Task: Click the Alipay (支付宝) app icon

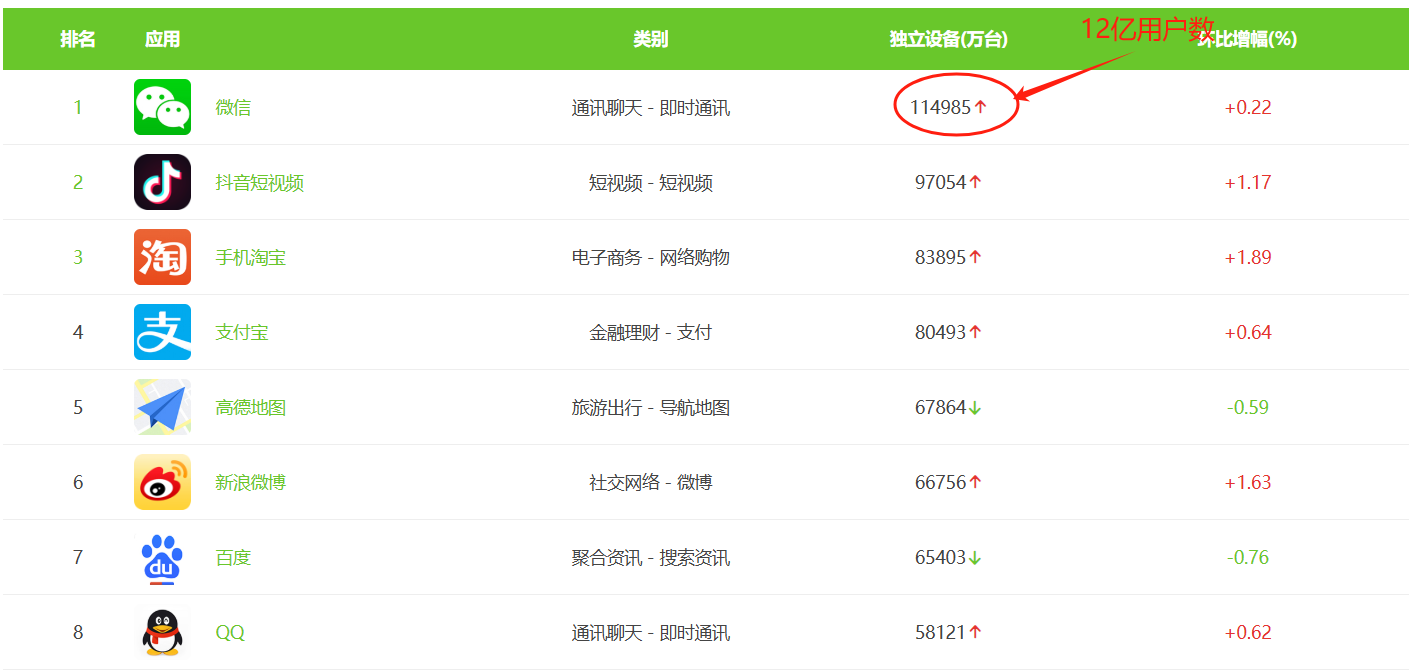Action: (162, 332)
